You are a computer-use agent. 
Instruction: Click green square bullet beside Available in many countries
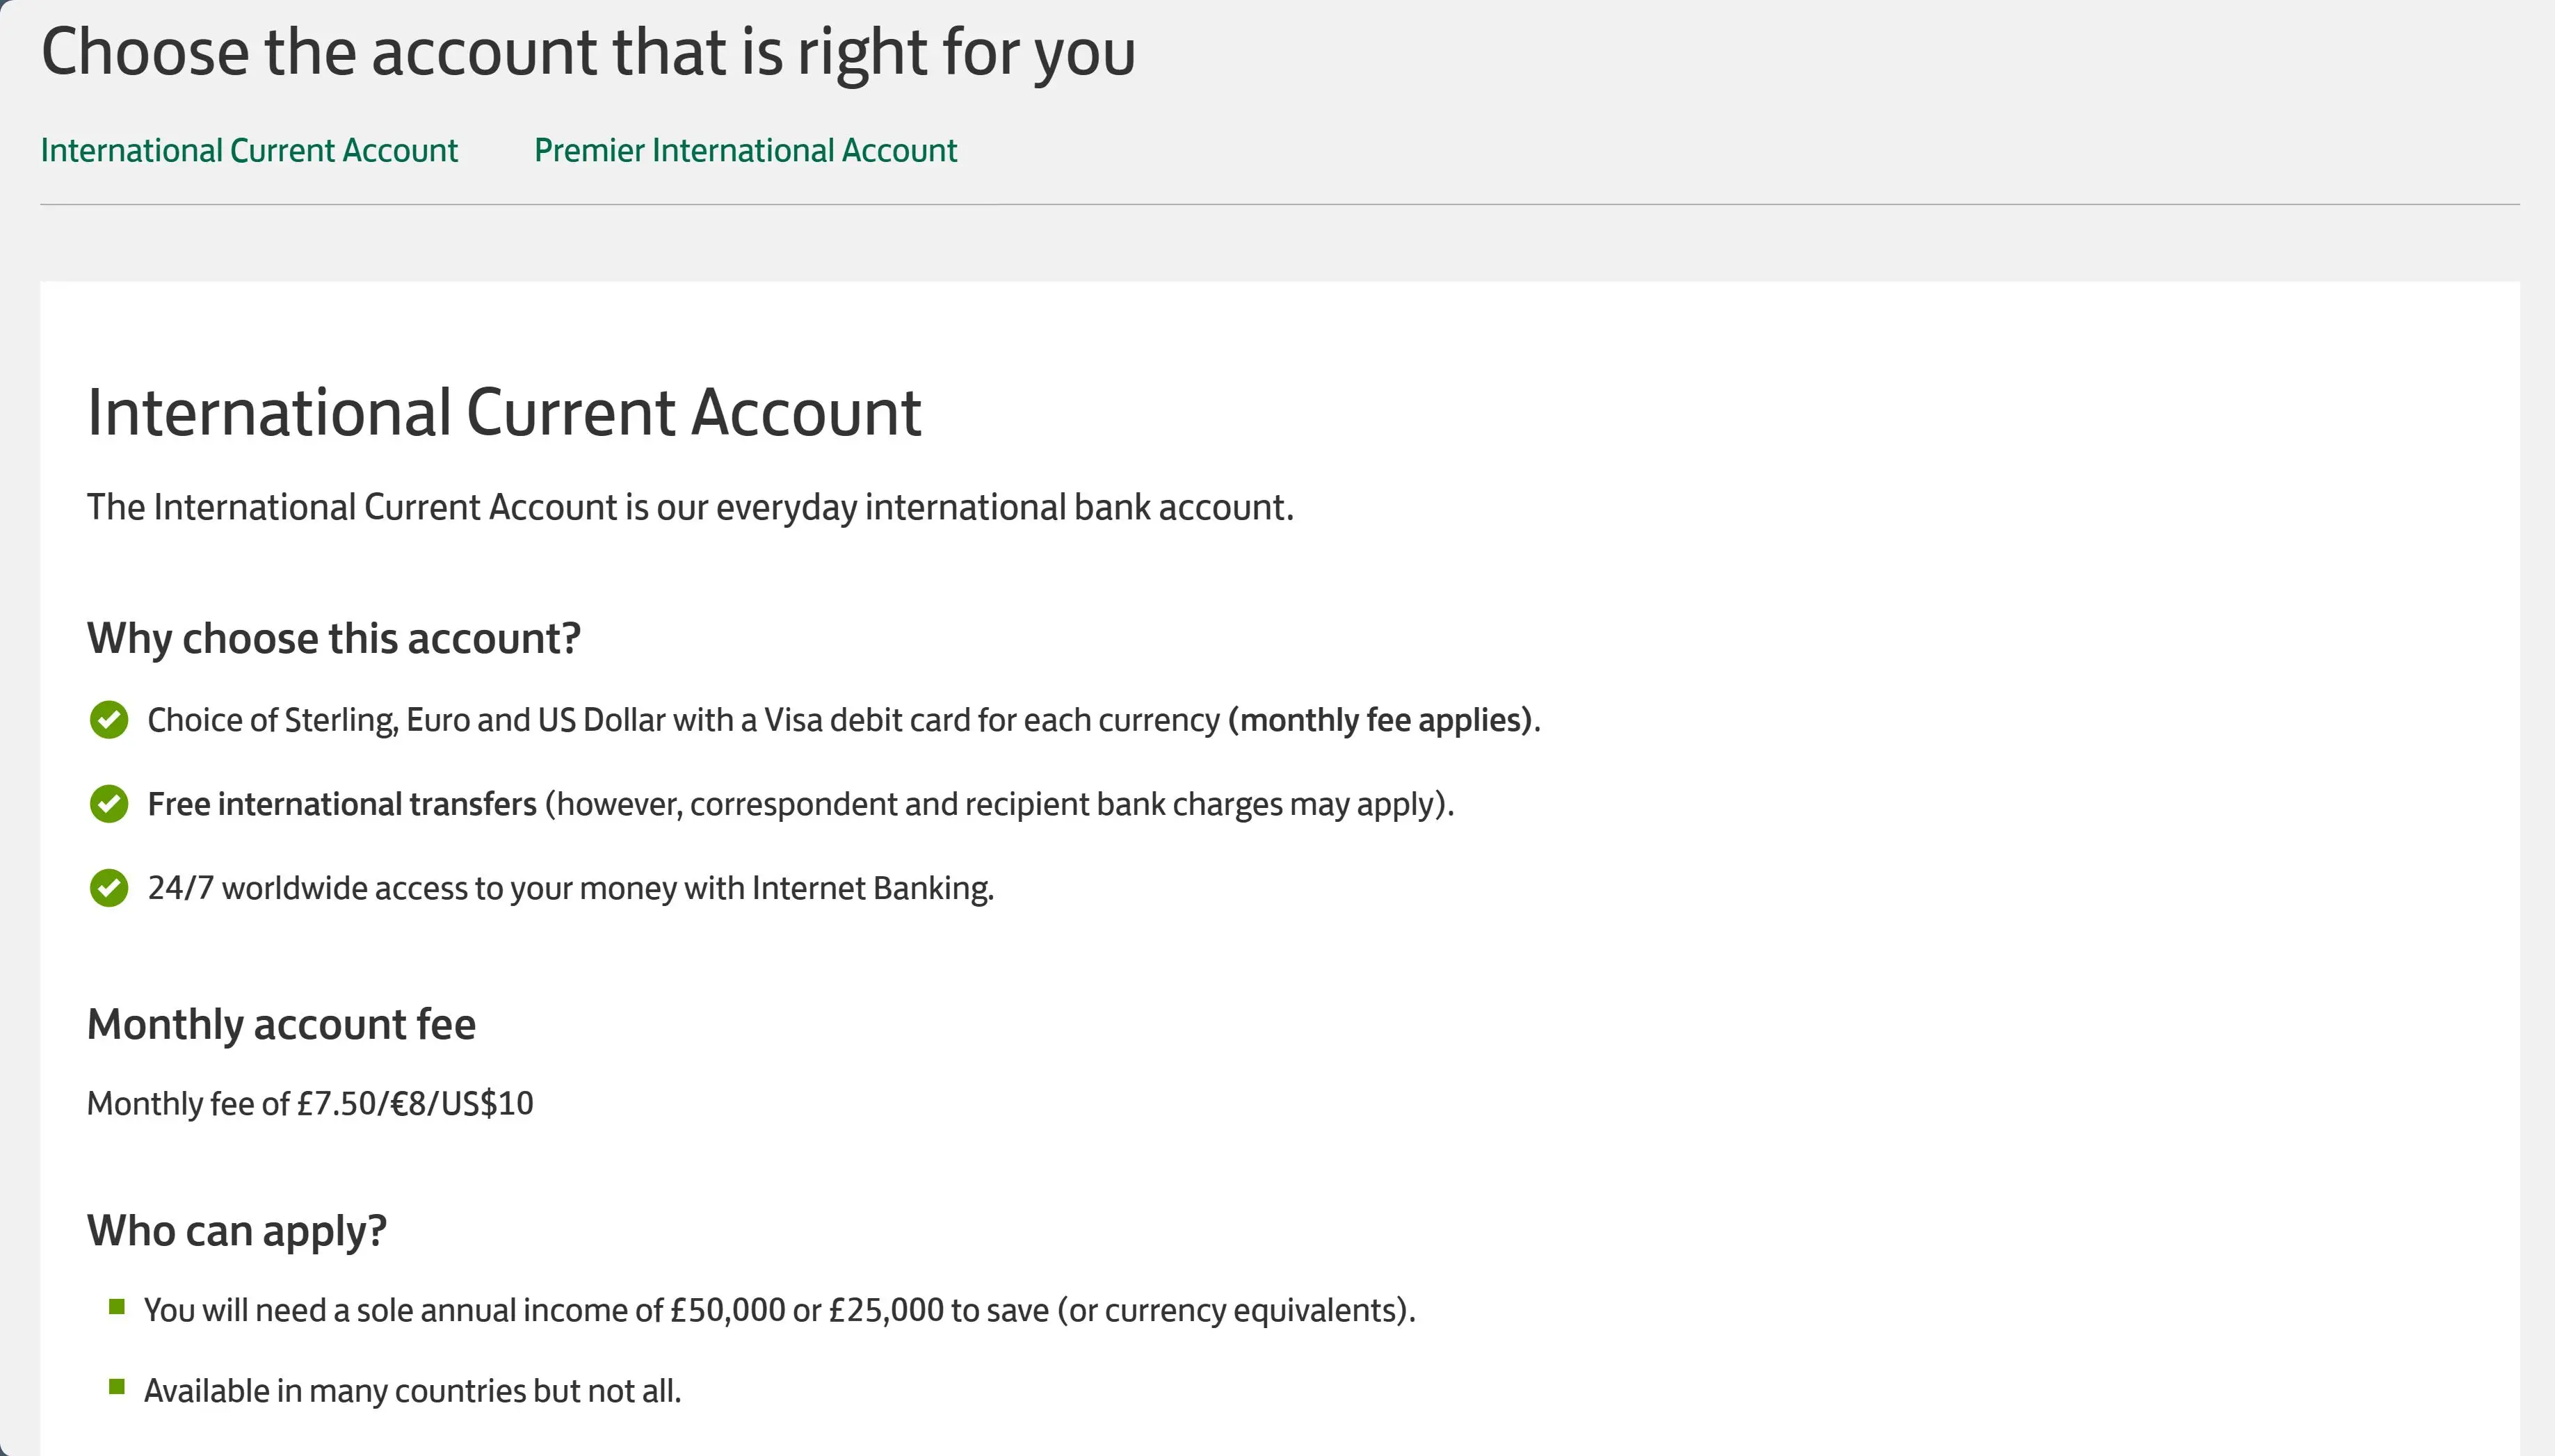[117, 1387]
